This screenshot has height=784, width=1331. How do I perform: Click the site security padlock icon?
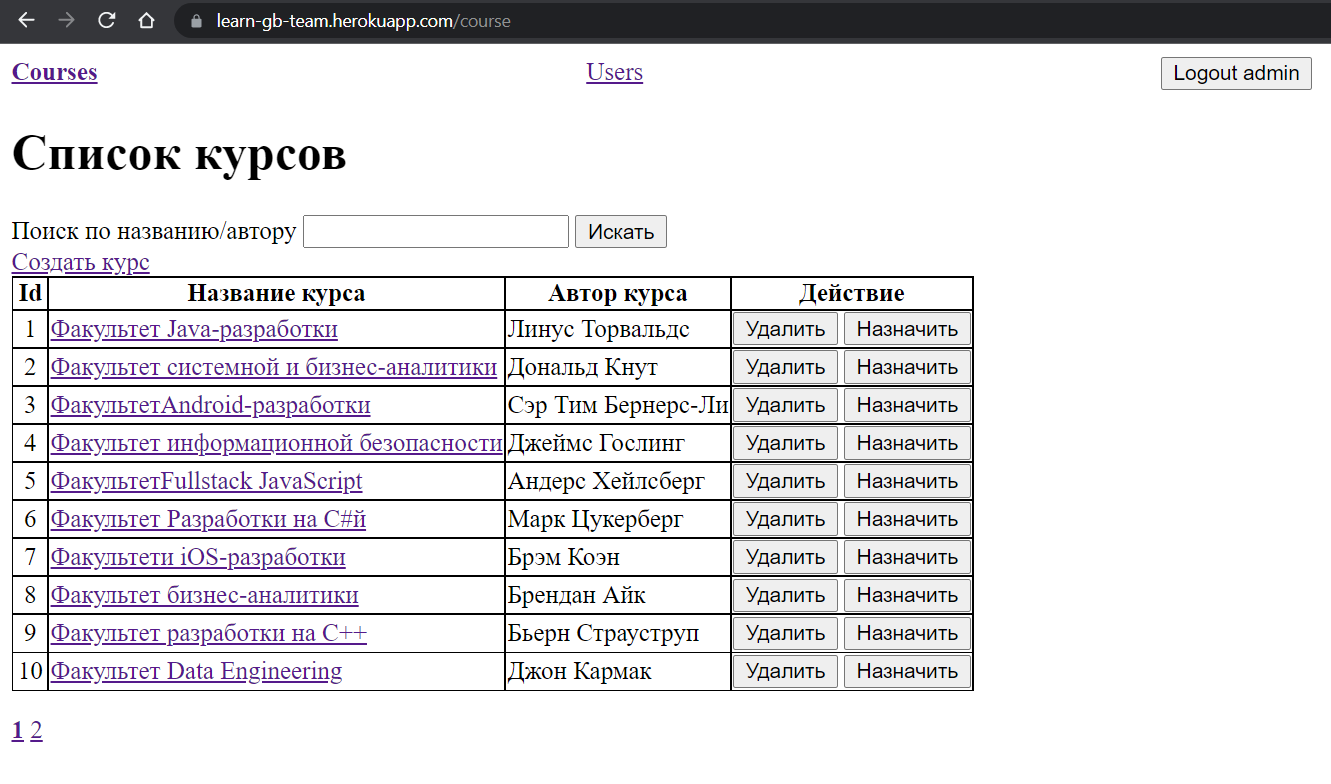click(x=196, y=20)
